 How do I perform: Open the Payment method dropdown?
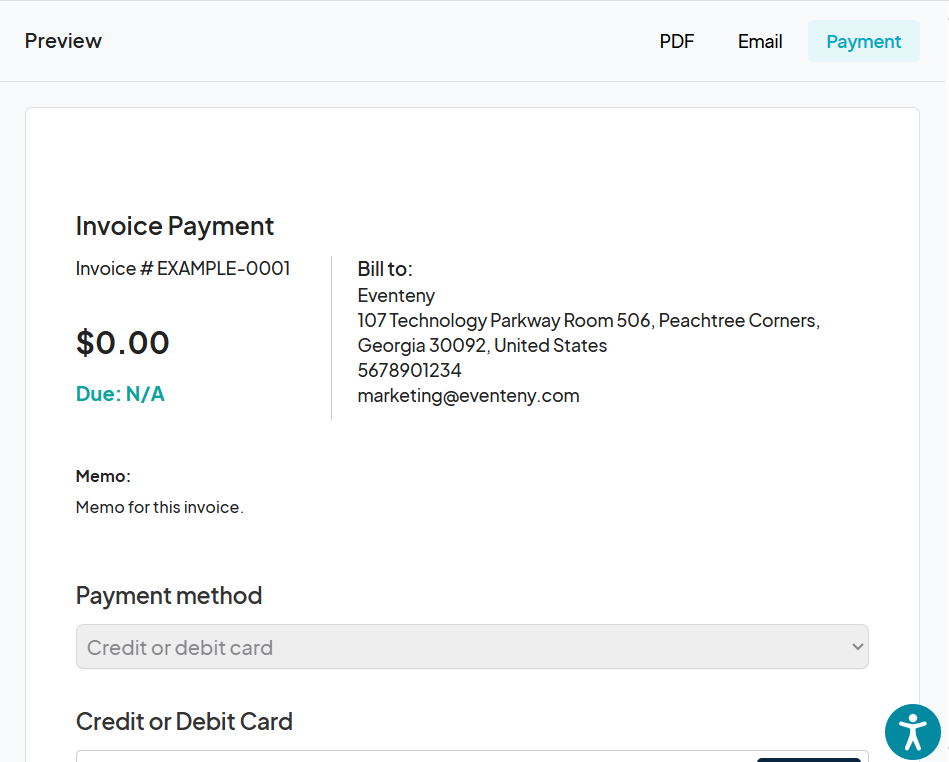click(471, 647)
